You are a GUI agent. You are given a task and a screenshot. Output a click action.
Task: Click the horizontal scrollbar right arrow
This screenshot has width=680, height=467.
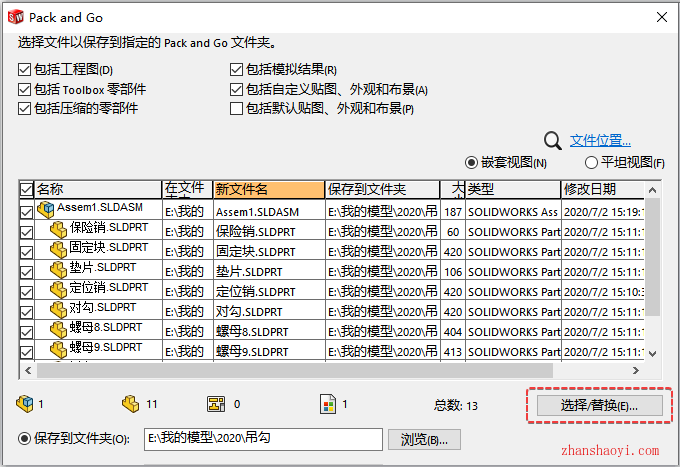[636, 370]
